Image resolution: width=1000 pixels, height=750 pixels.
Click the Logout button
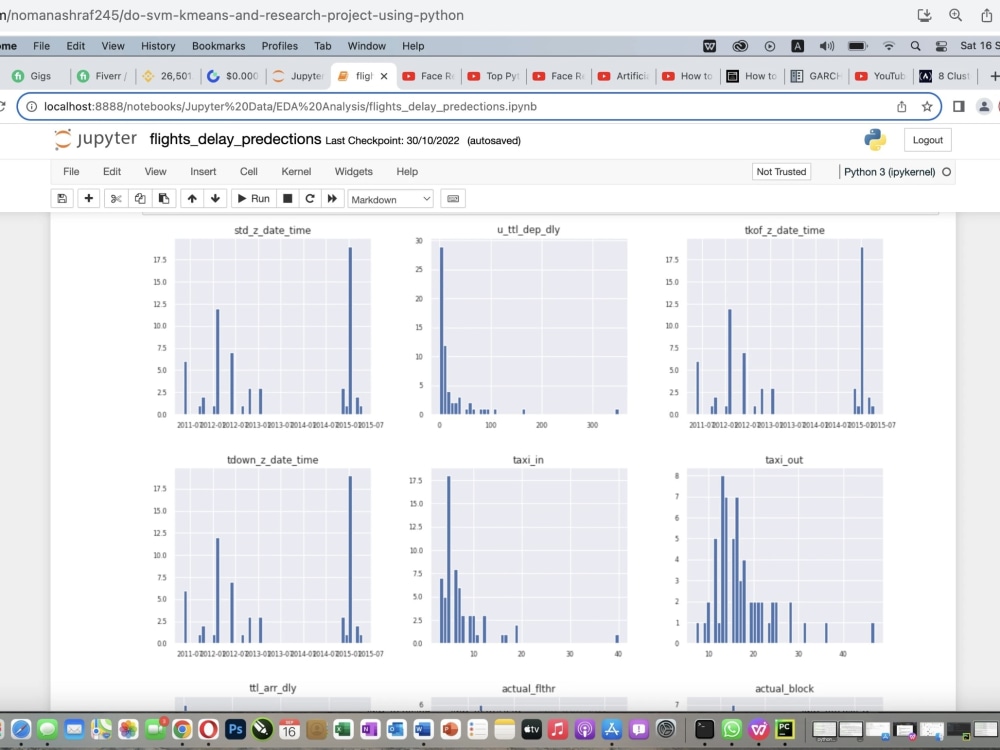click(x=927, y=139)
